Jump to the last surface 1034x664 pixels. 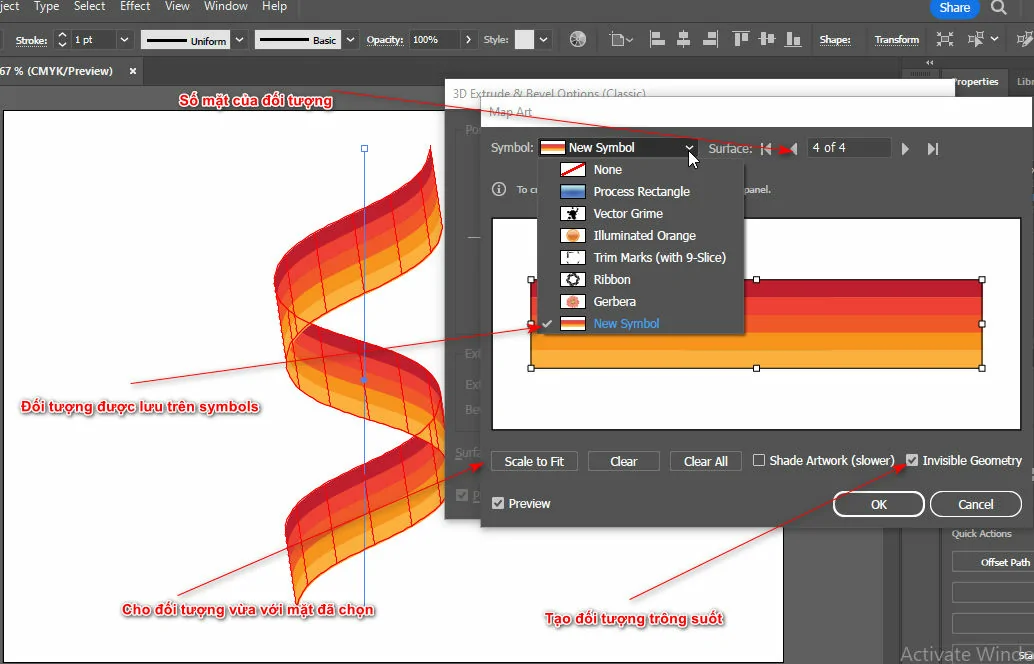(x=932, y=148)
